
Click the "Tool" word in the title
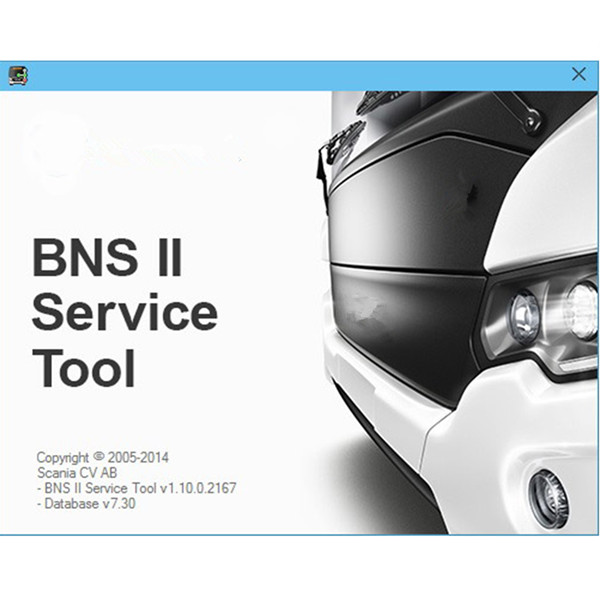point(84,368)
